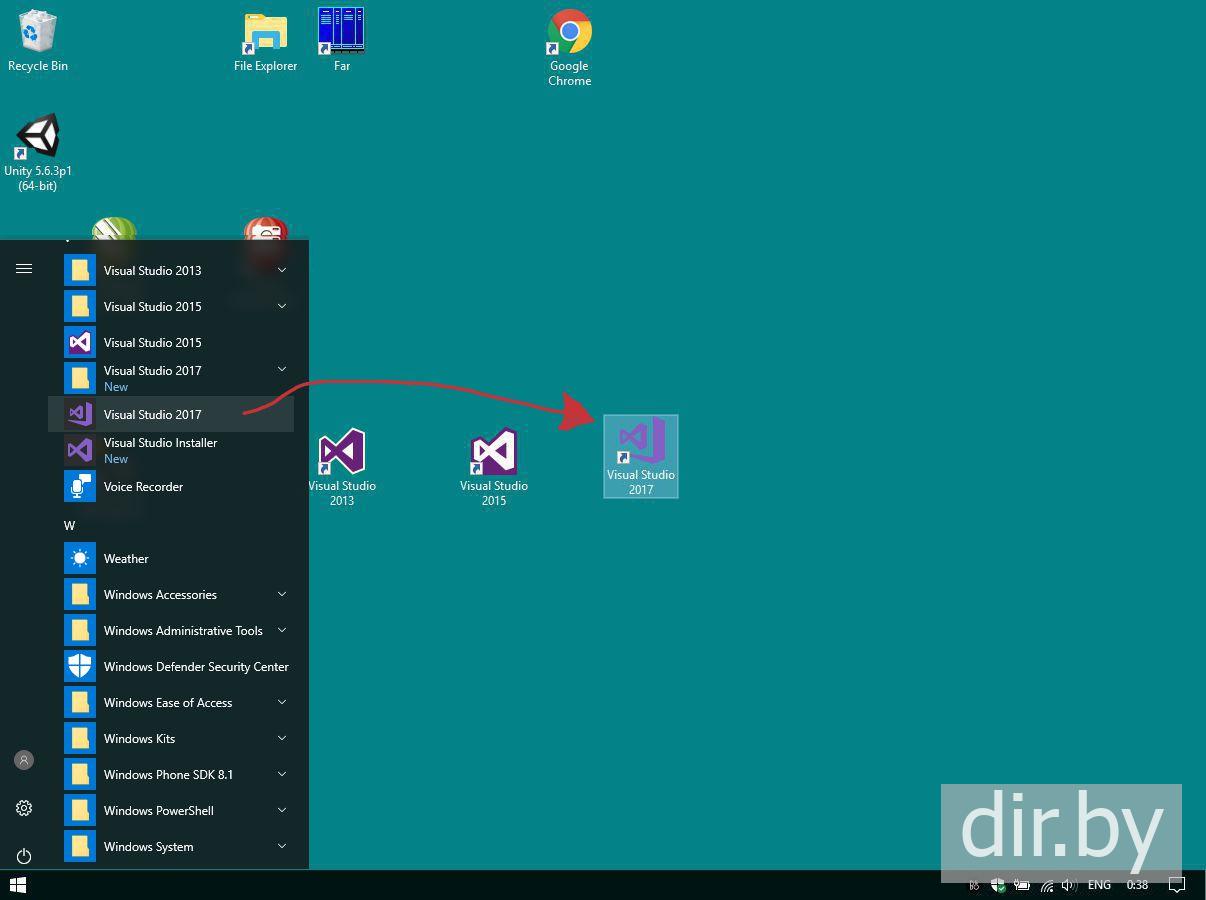Launch Visual Studio 2015 app from Start list
1206x900 pixels.
[x=171, y=342]
